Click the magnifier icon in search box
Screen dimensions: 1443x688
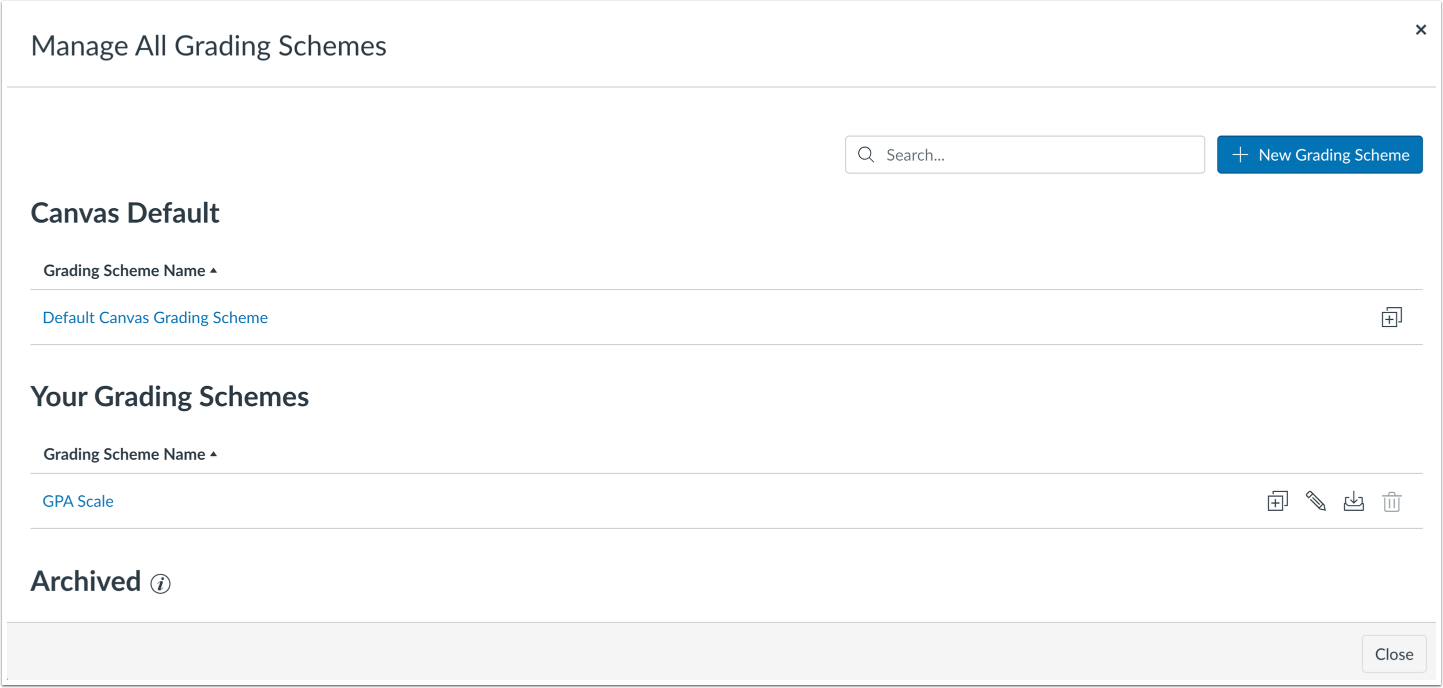pyautogui.click(x=866, y=155)
